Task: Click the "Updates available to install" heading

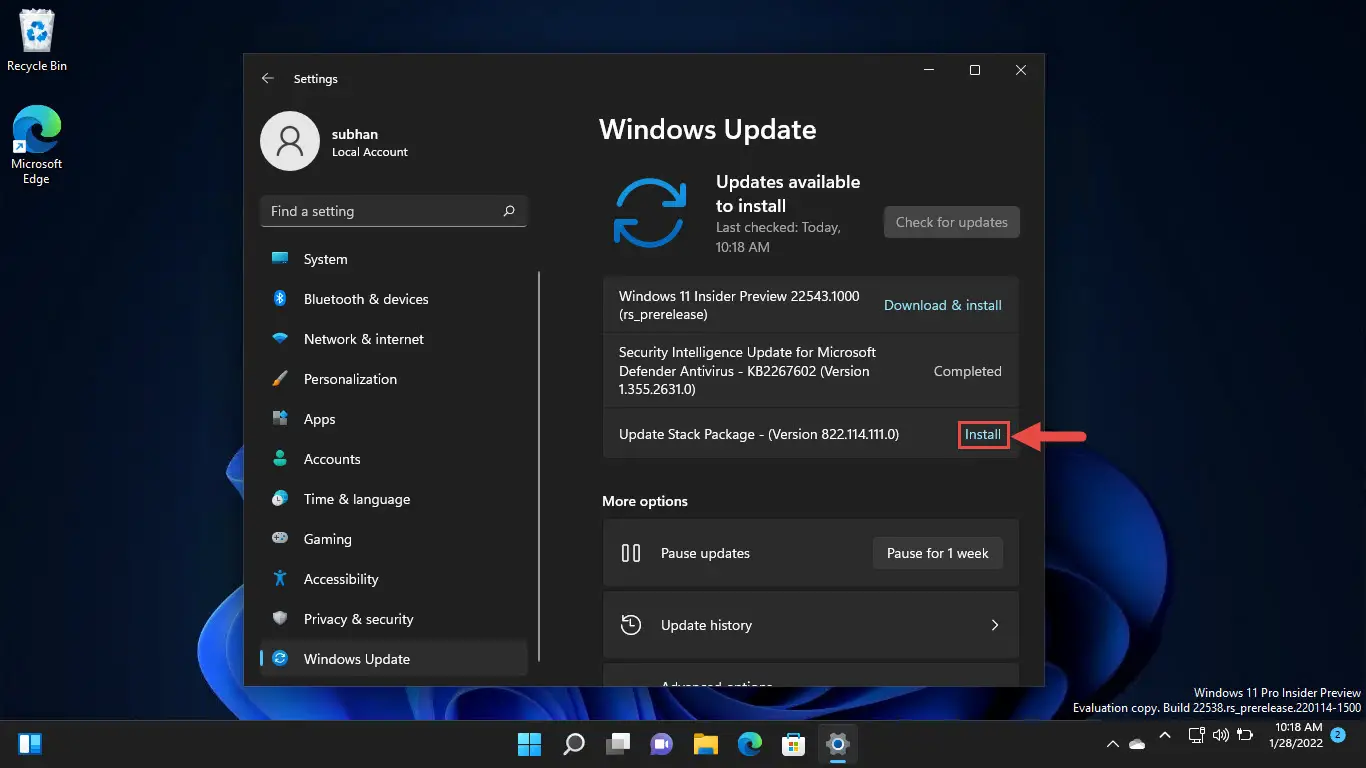Action: click(x=788, y=194)
